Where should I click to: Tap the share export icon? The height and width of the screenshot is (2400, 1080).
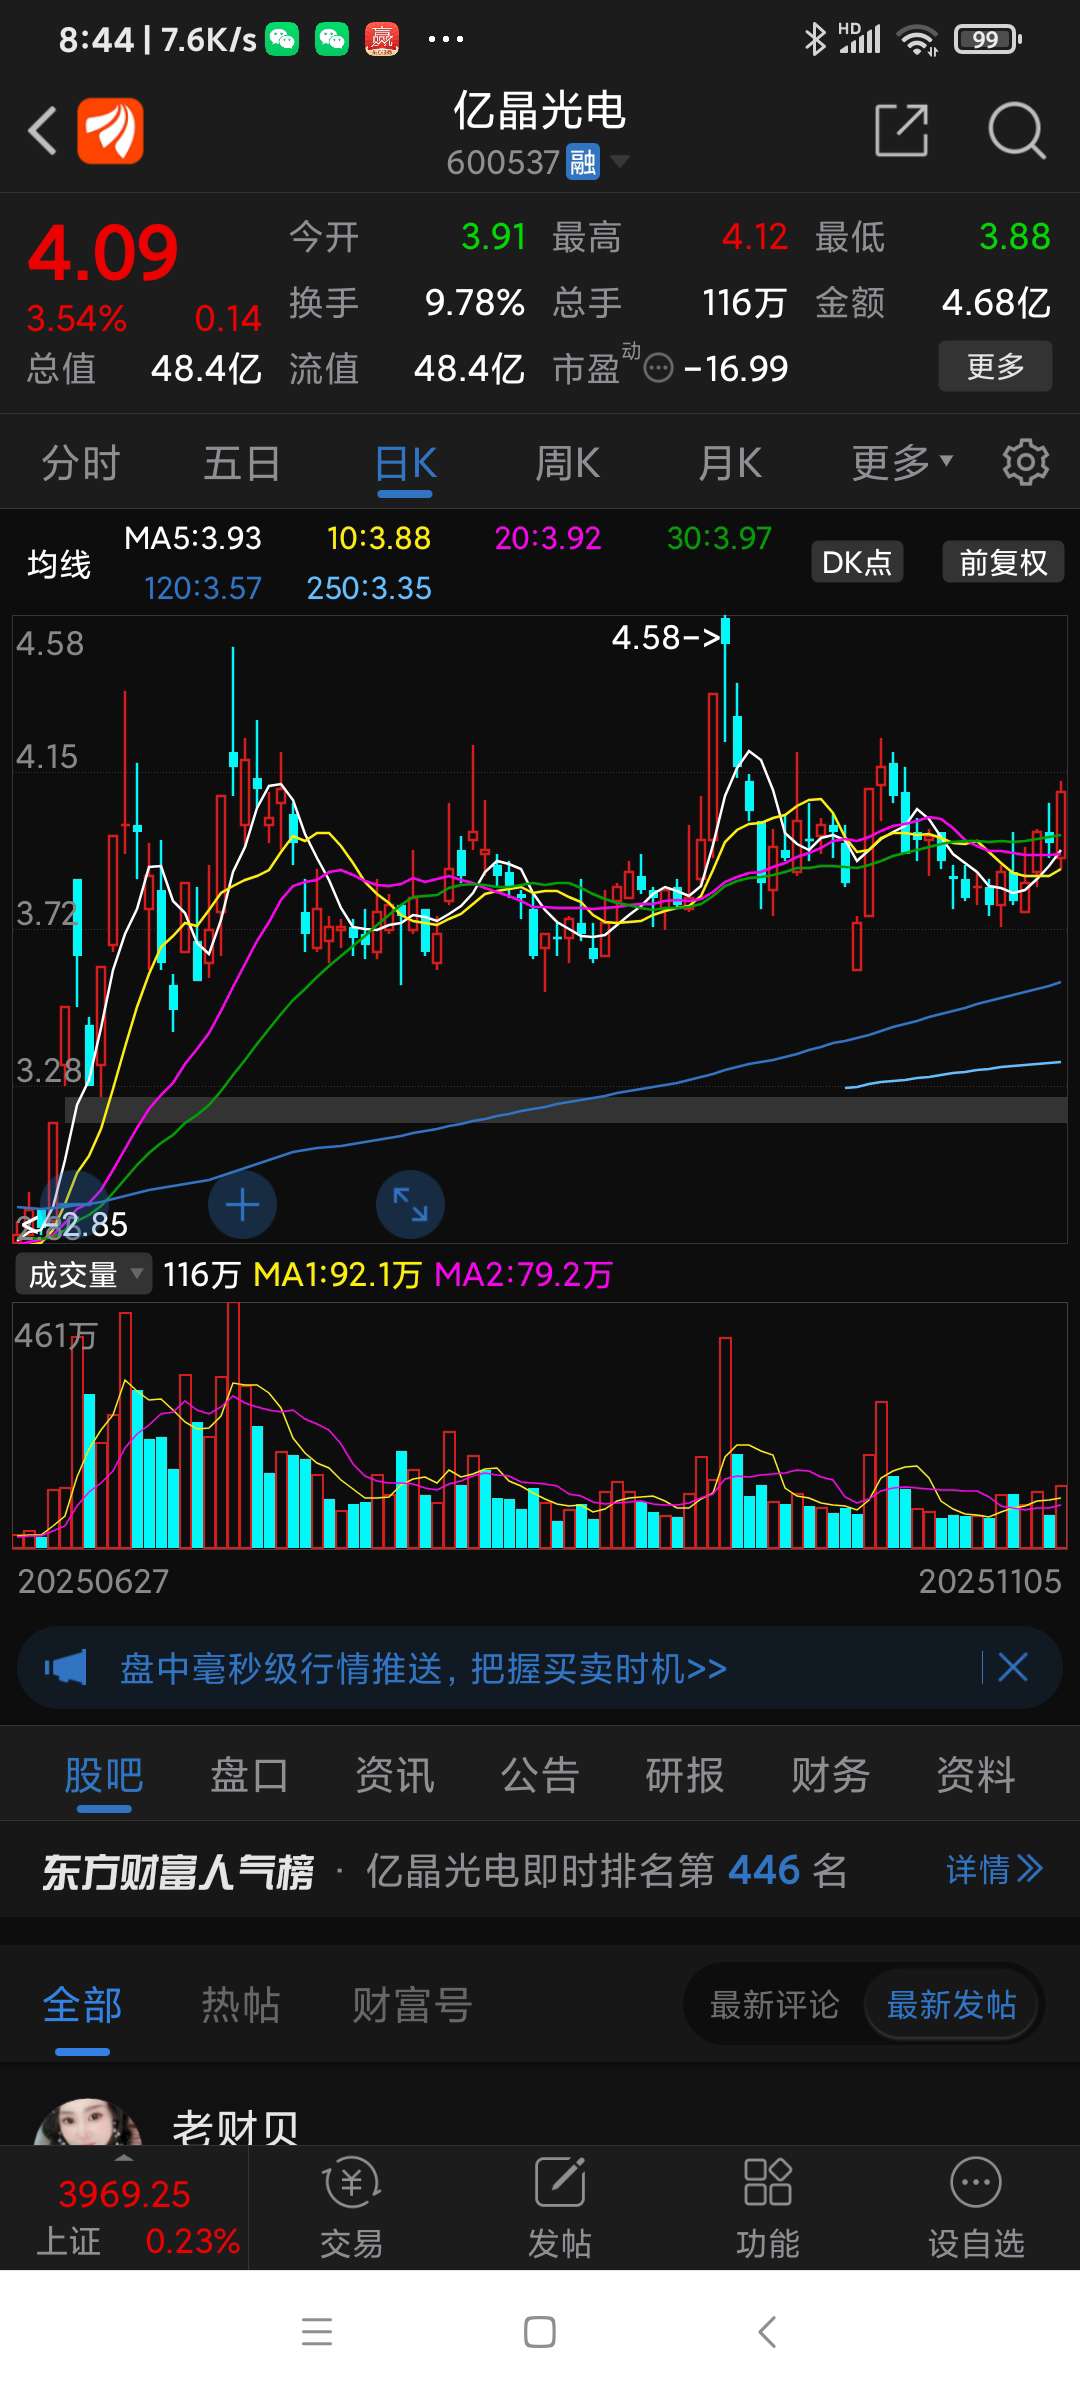(x=902, y=130)
